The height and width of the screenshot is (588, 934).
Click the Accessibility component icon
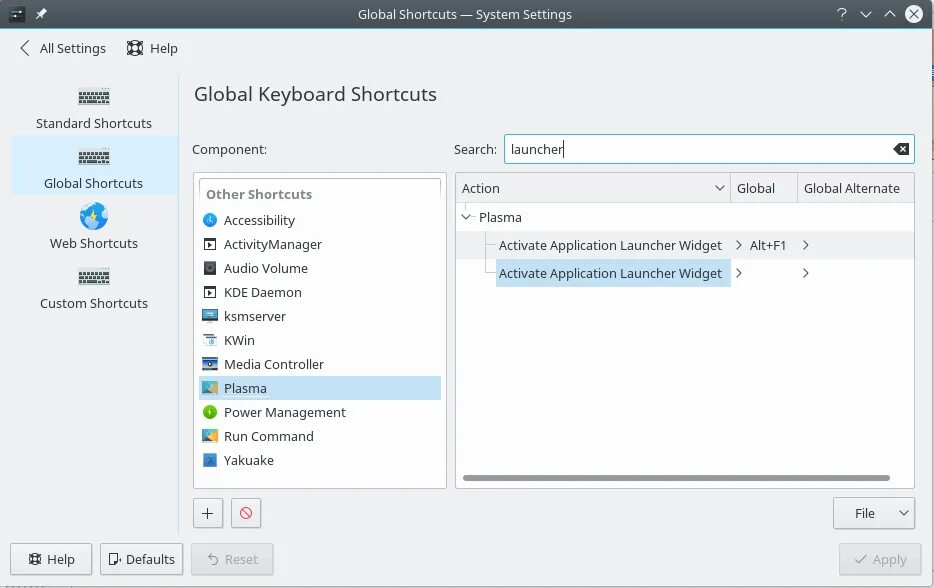210,220
